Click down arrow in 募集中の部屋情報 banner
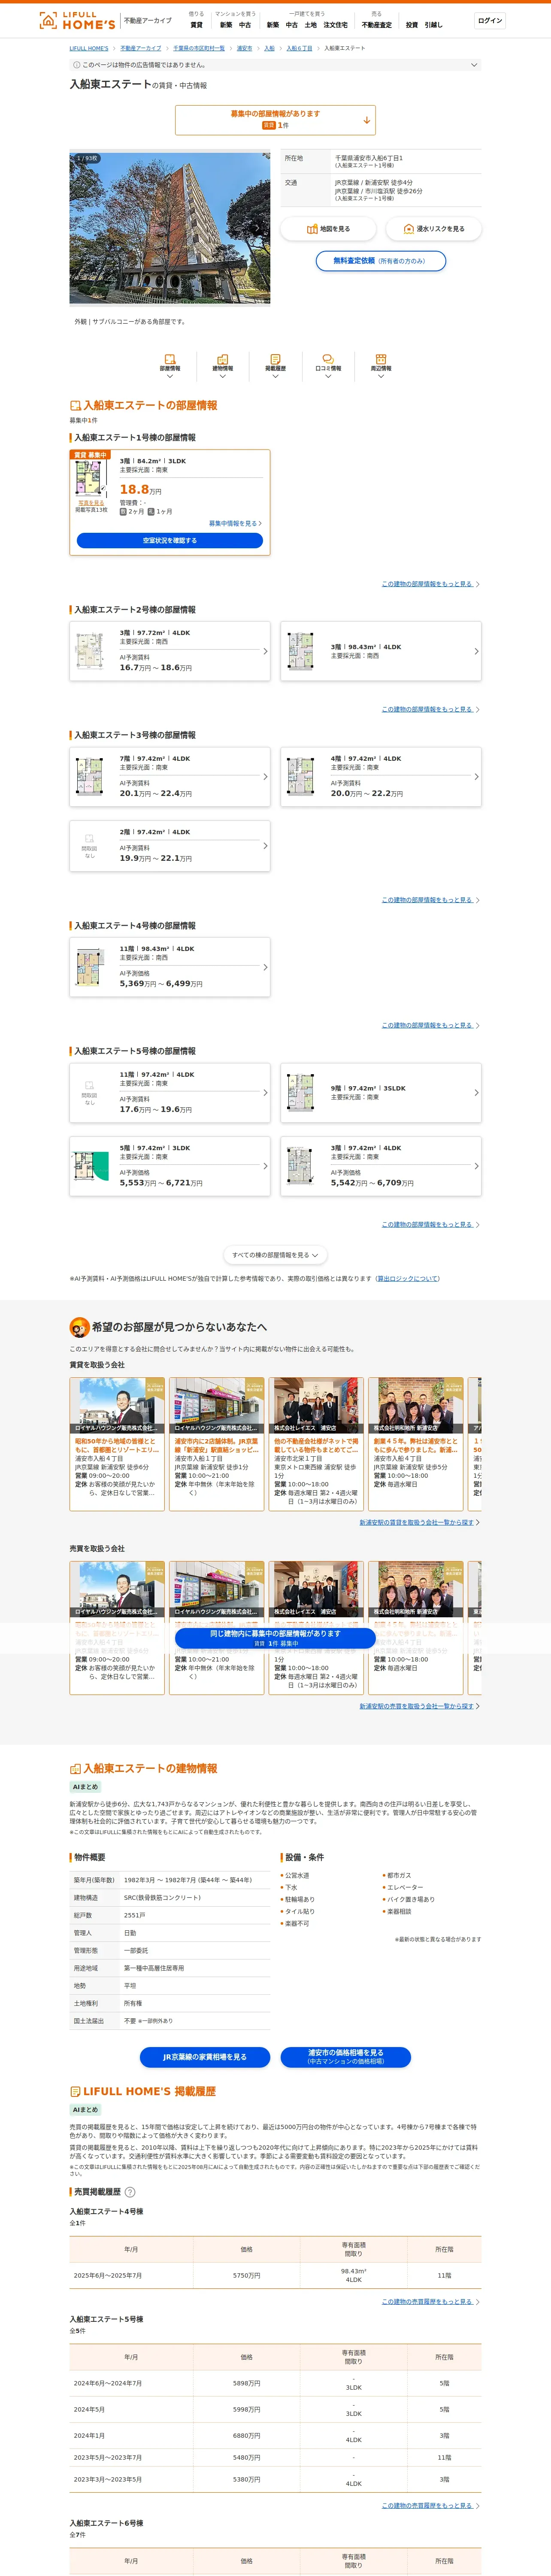The height and width of the screenshot is (2576, 551). [367, 120]
